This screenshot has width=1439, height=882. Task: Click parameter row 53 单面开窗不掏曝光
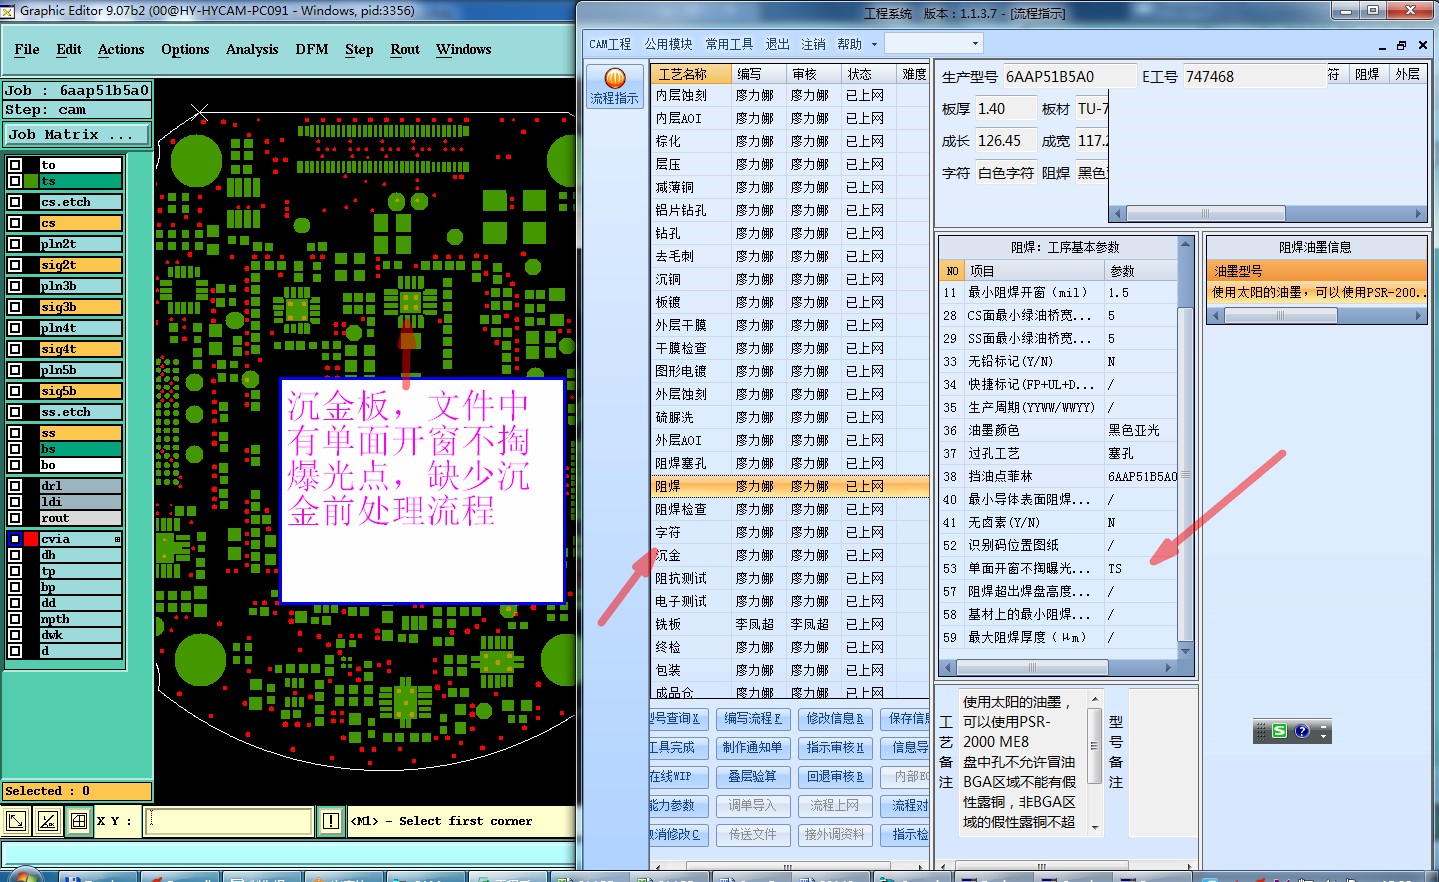click(x=1058, y=568)
